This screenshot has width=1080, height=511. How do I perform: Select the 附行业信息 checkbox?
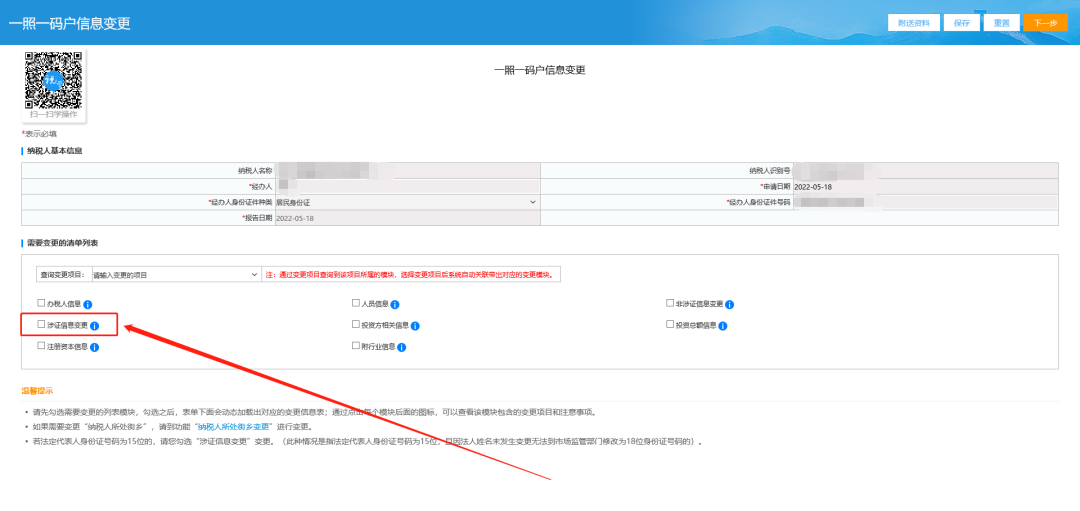tap(355, 345)
